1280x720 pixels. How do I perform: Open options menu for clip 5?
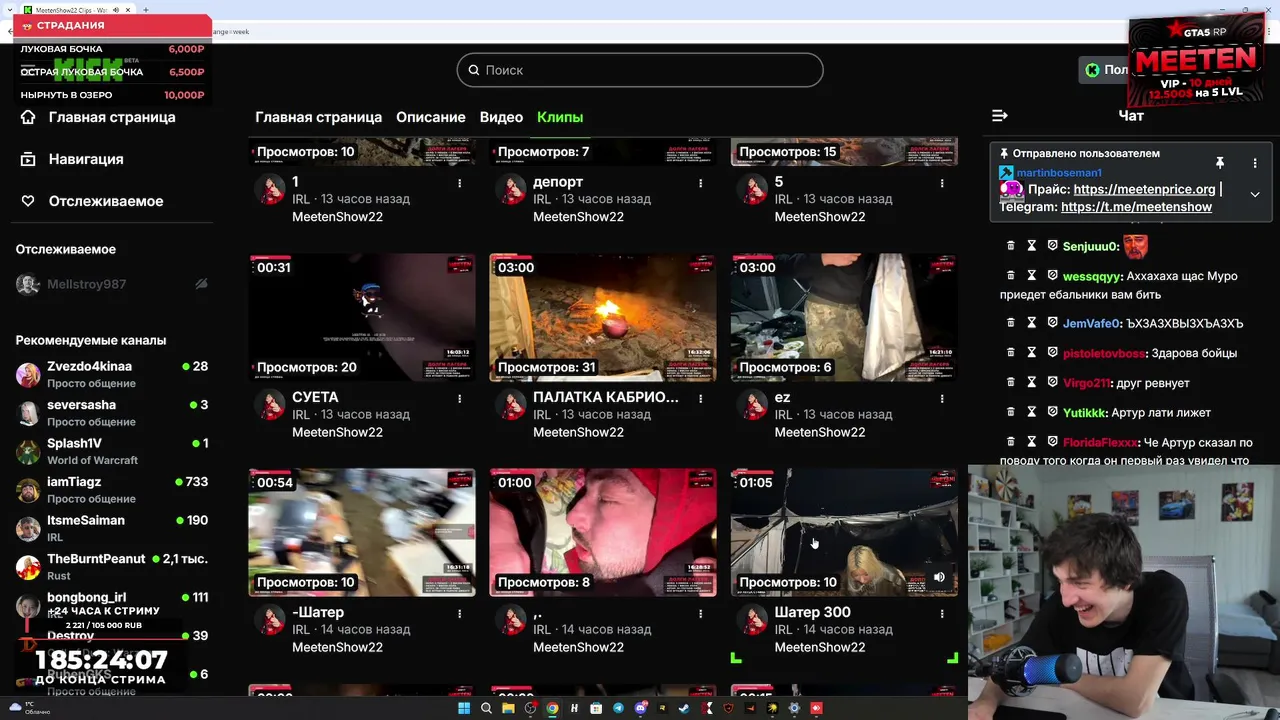942,183
